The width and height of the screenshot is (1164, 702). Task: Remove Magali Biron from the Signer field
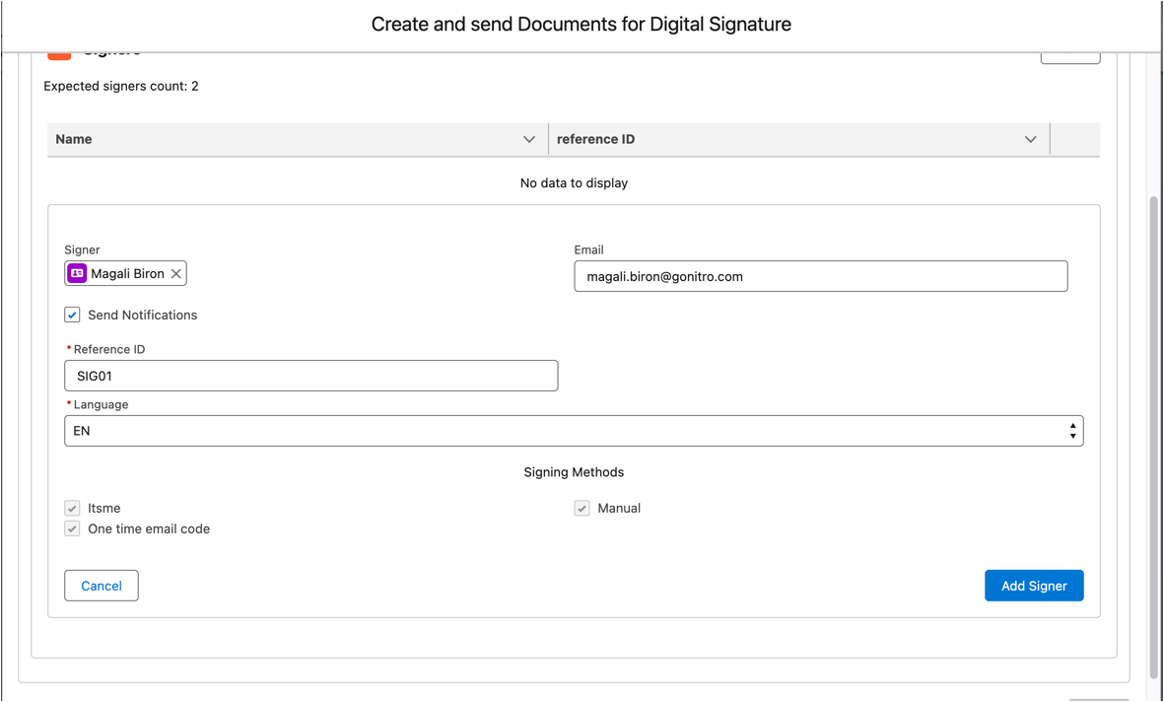point(176,274)
